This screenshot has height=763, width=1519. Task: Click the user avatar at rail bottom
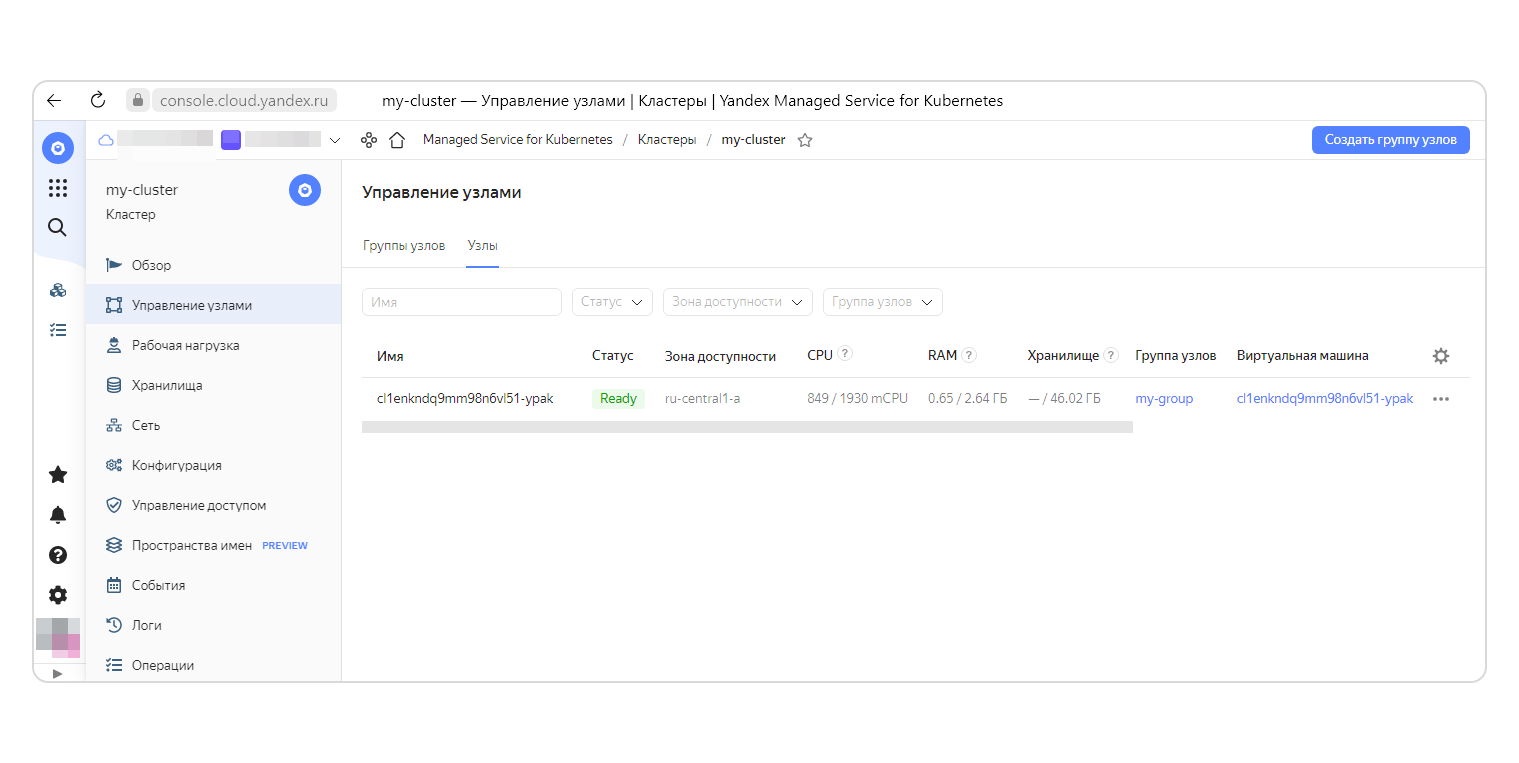coord(58,637)
